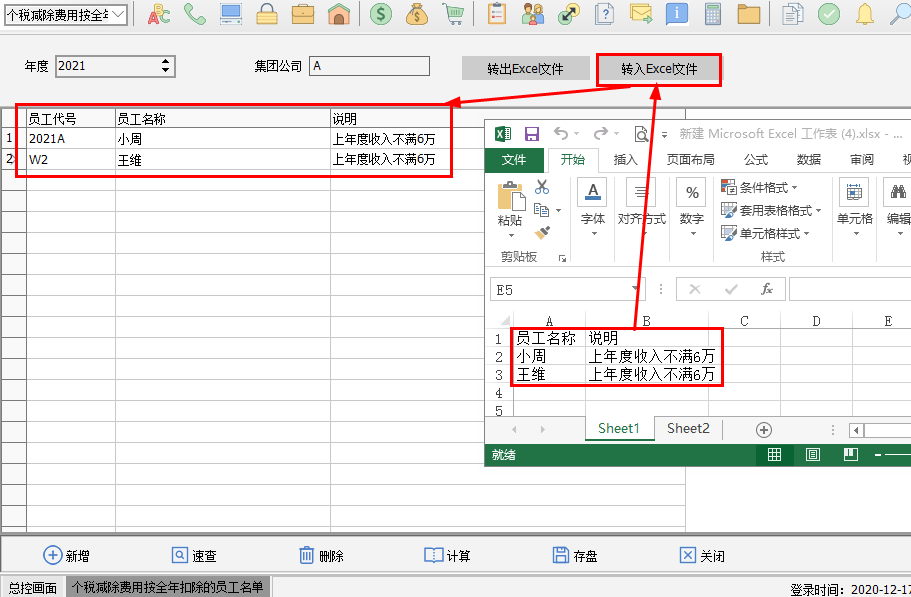Screen dimensions: 911x597
Task: Switch to 总控画面 tab
Action: tap(33, 588)
